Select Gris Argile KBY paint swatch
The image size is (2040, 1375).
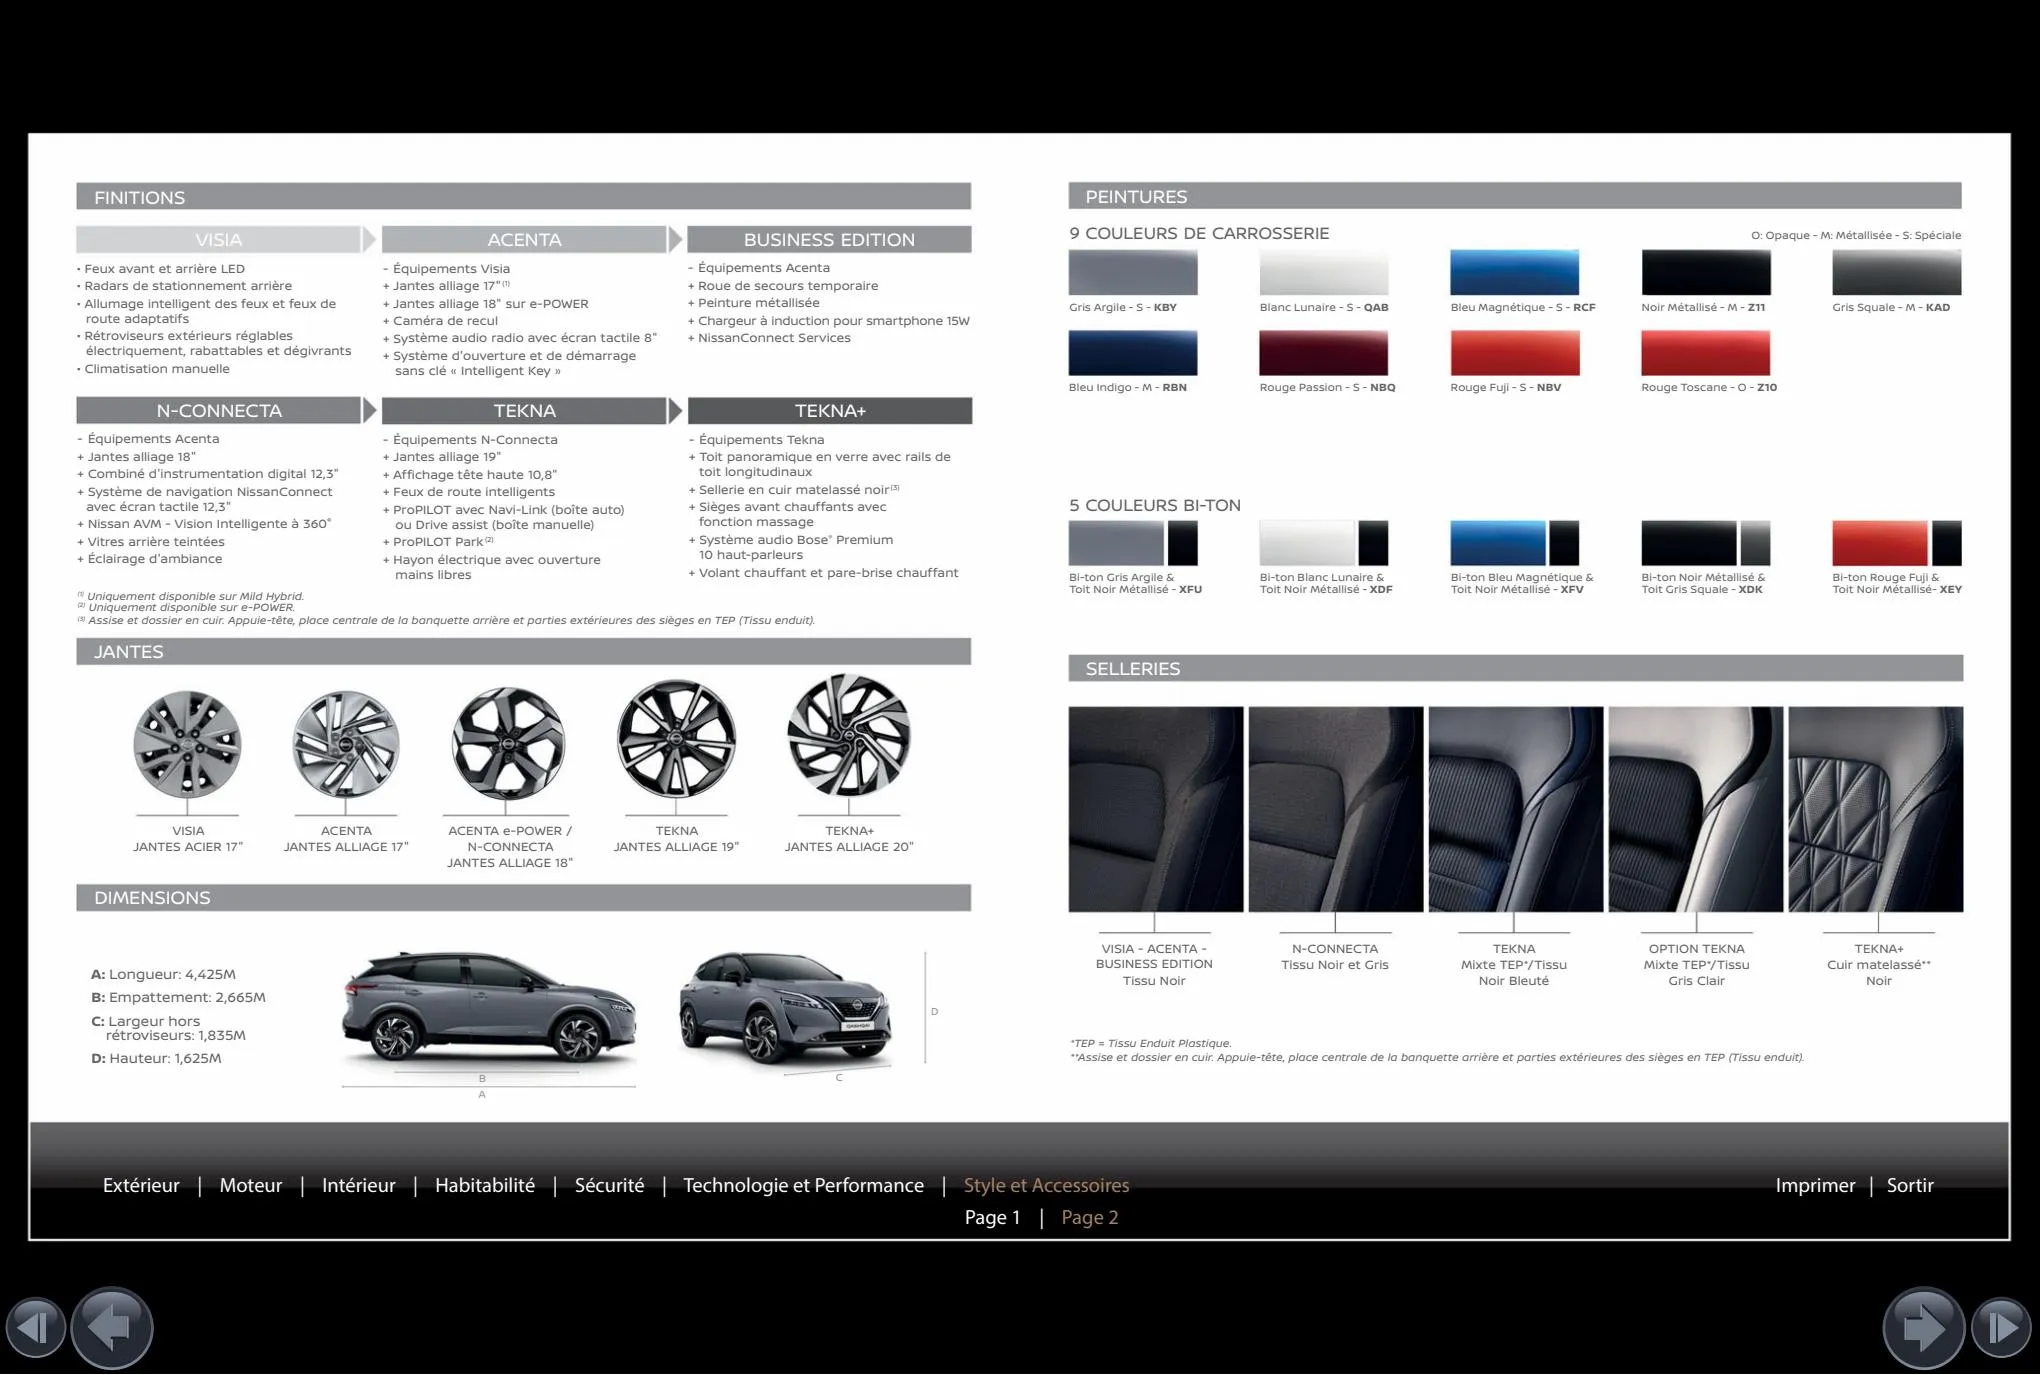(x=1133, y=272)
